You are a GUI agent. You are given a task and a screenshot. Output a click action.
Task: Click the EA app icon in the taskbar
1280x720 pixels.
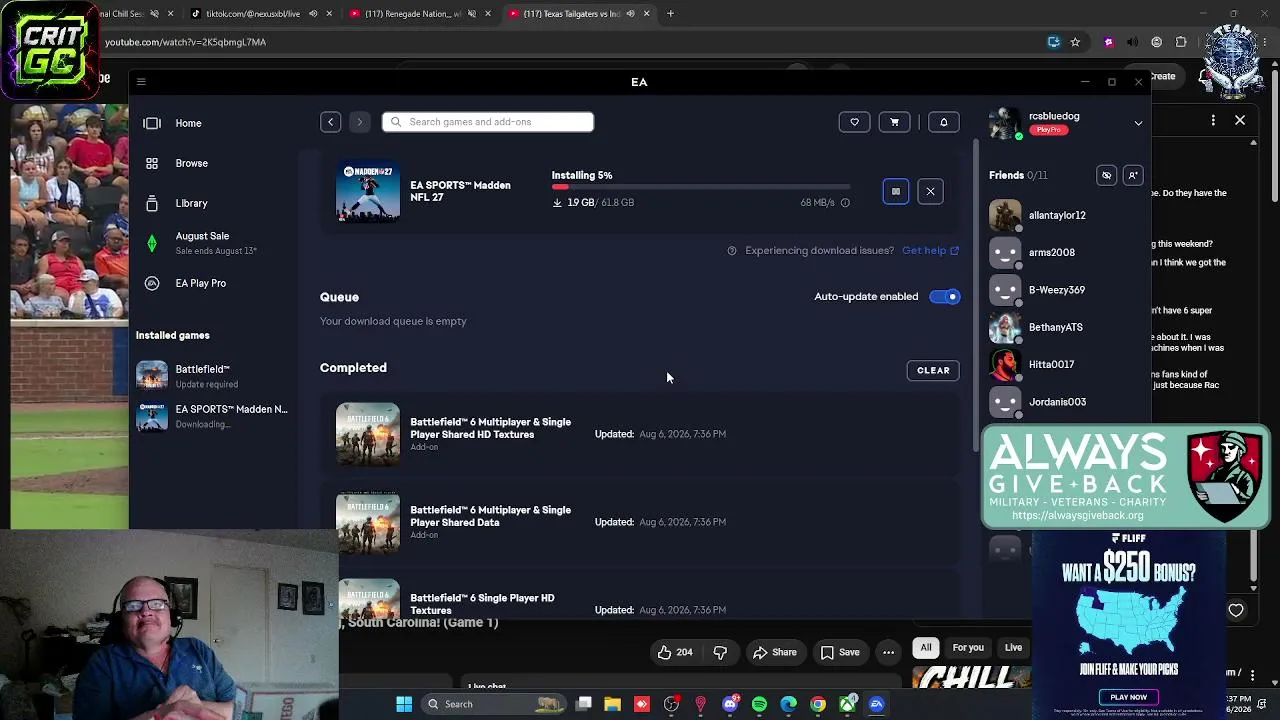(877, 704)
